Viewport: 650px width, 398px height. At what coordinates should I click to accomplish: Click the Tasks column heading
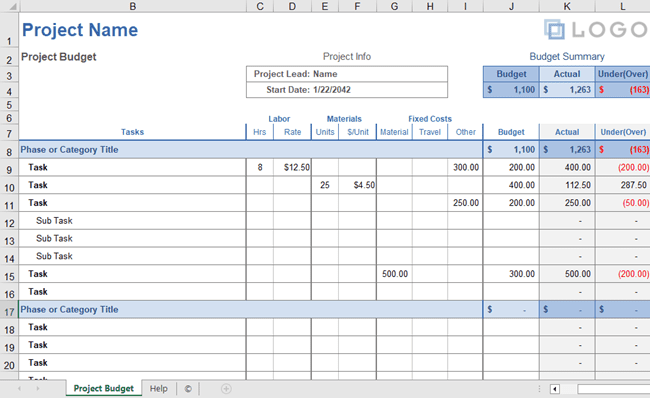[132, 132]
